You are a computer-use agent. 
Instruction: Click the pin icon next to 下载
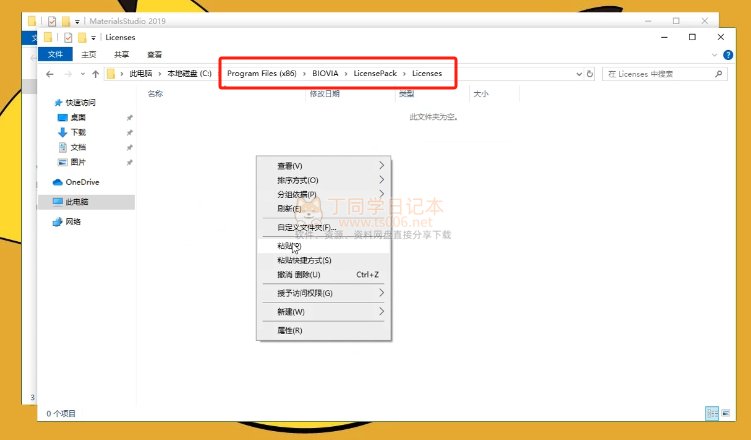click(x=129, y=133)
